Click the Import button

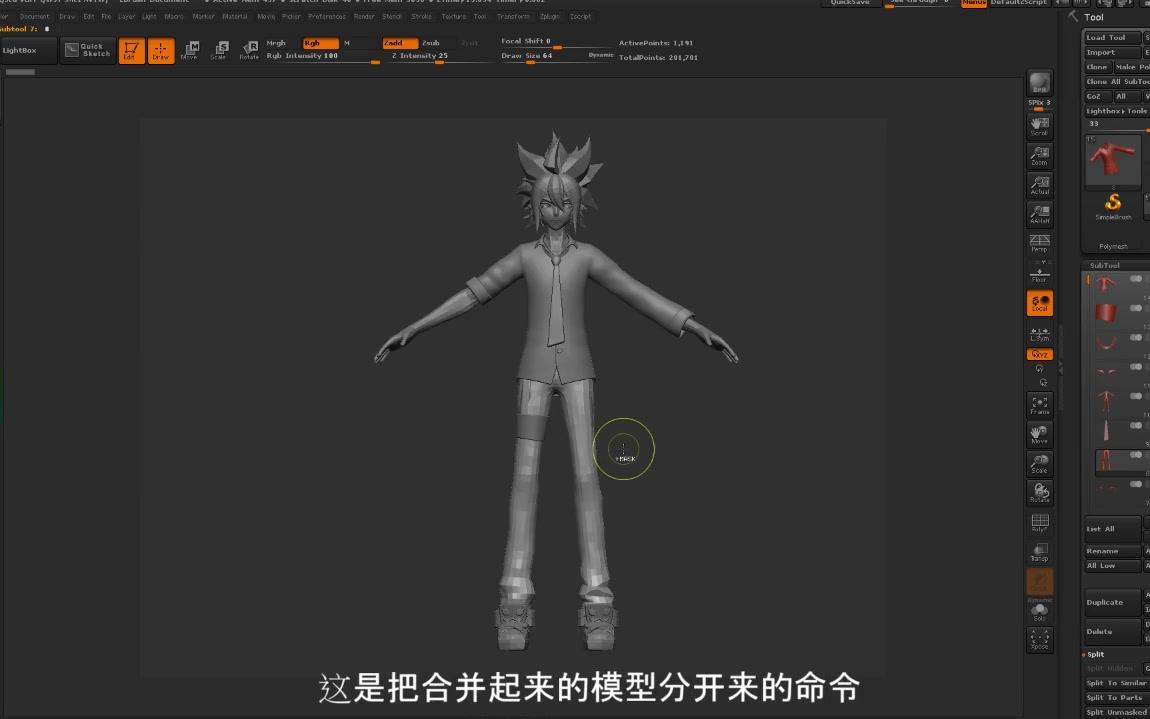pyautogui.click(x=1113, y=52)
